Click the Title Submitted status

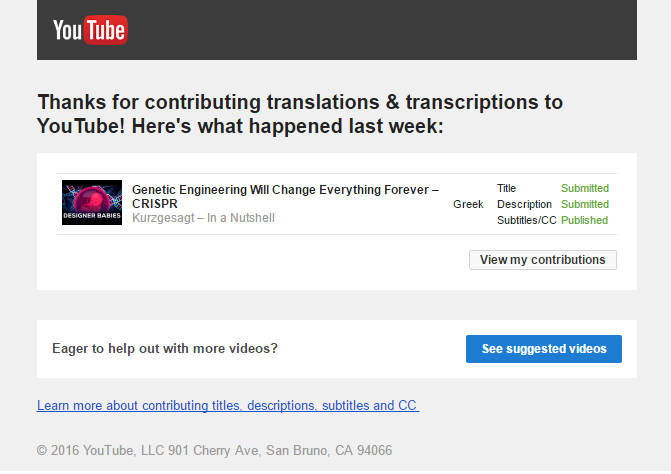tap(585, 188)
